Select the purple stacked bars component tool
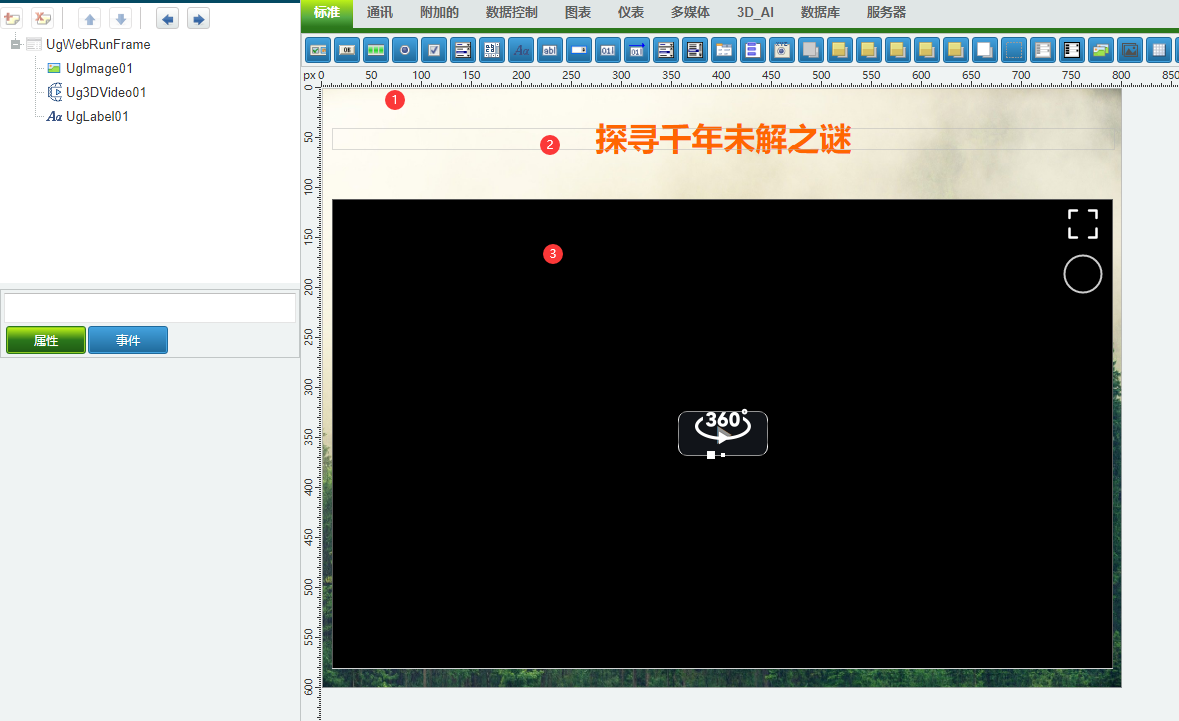The image size is (1179, 721). pyautogui.click(x=753, y=50)
